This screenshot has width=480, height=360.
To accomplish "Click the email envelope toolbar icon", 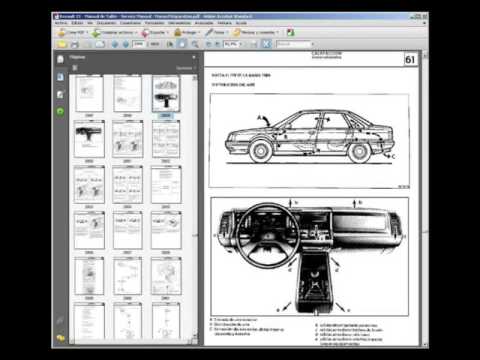I will 100,44.
